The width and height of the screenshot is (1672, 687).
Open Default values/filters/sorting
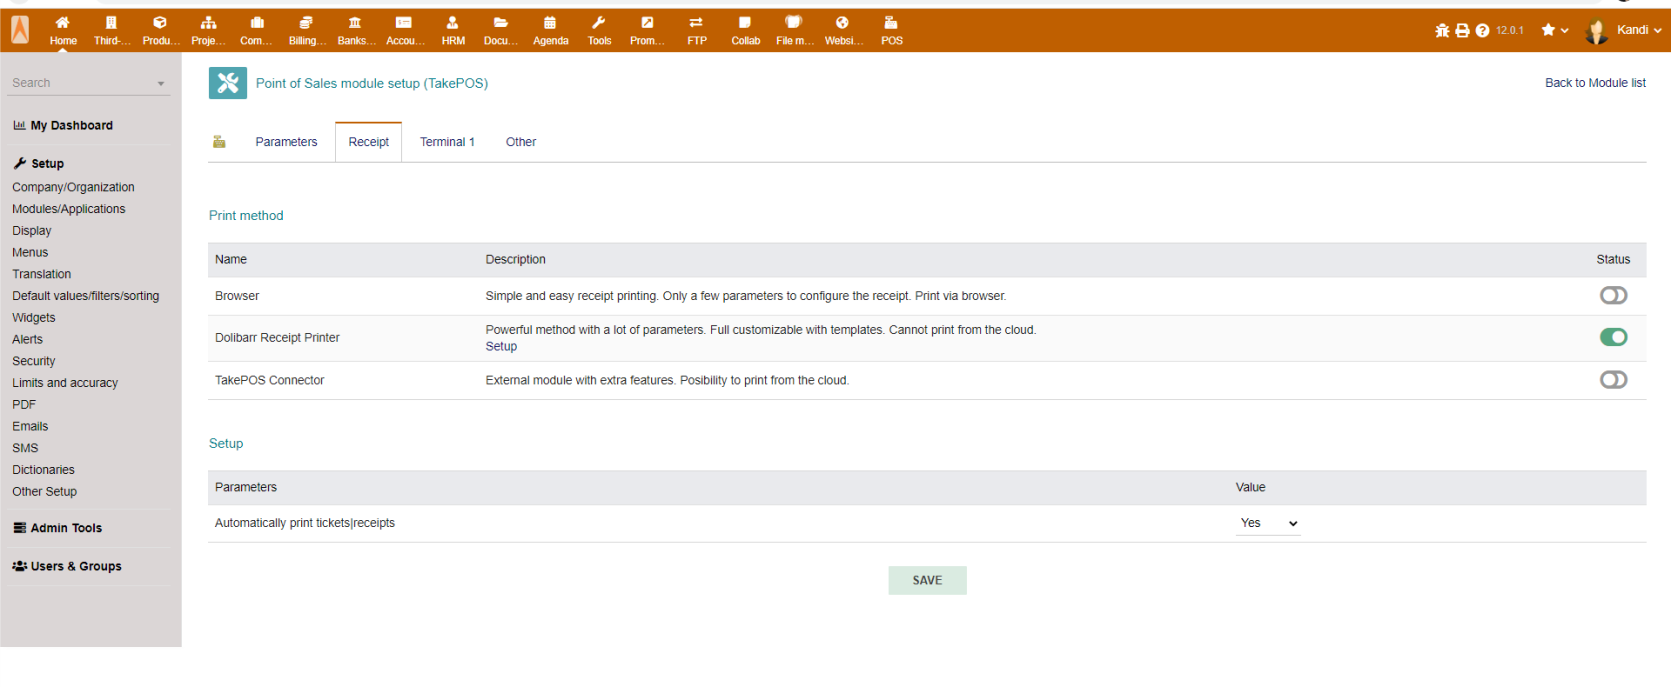[x=86, y=296]
